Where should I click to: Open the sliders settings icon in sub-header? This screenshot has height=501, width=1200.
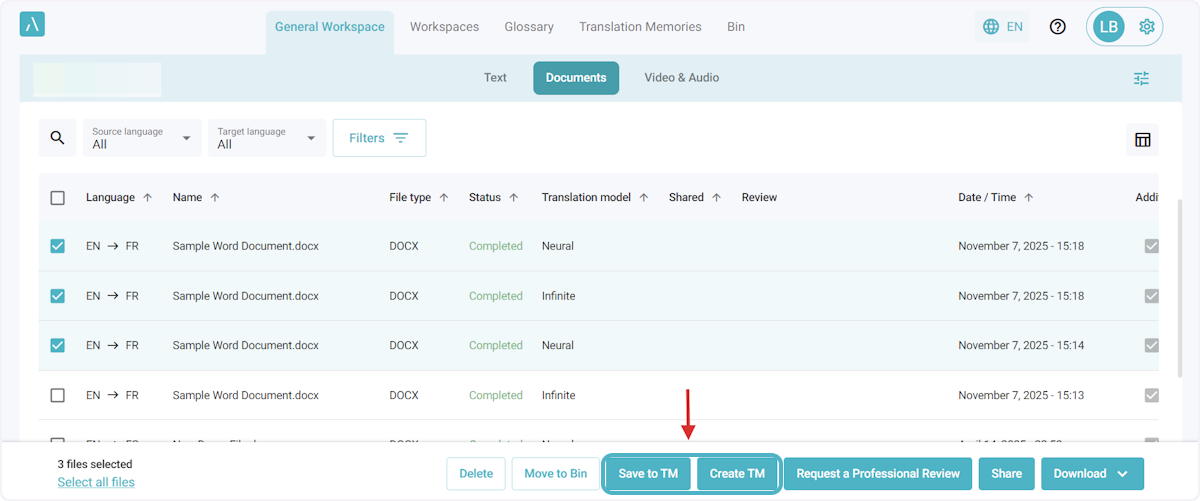coord(1141,78)
